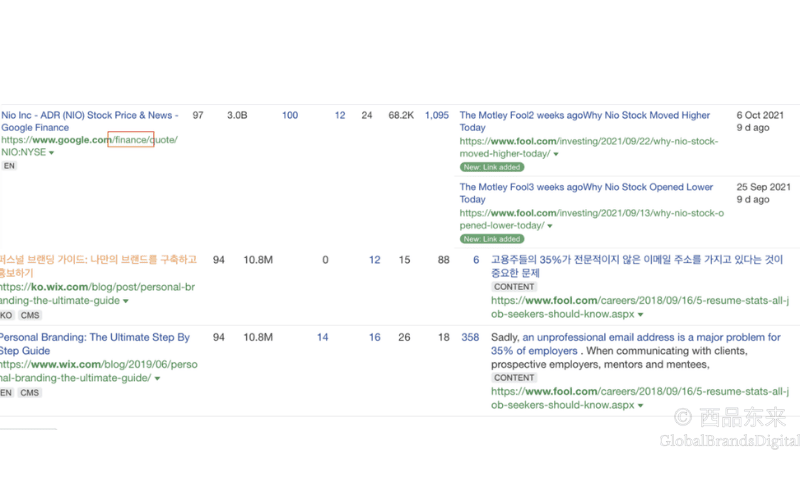Screen dimensions: 800x500
Task: Click value 358 in www.wix.com row
Action: pyautogui.click(x=470, y=338)
